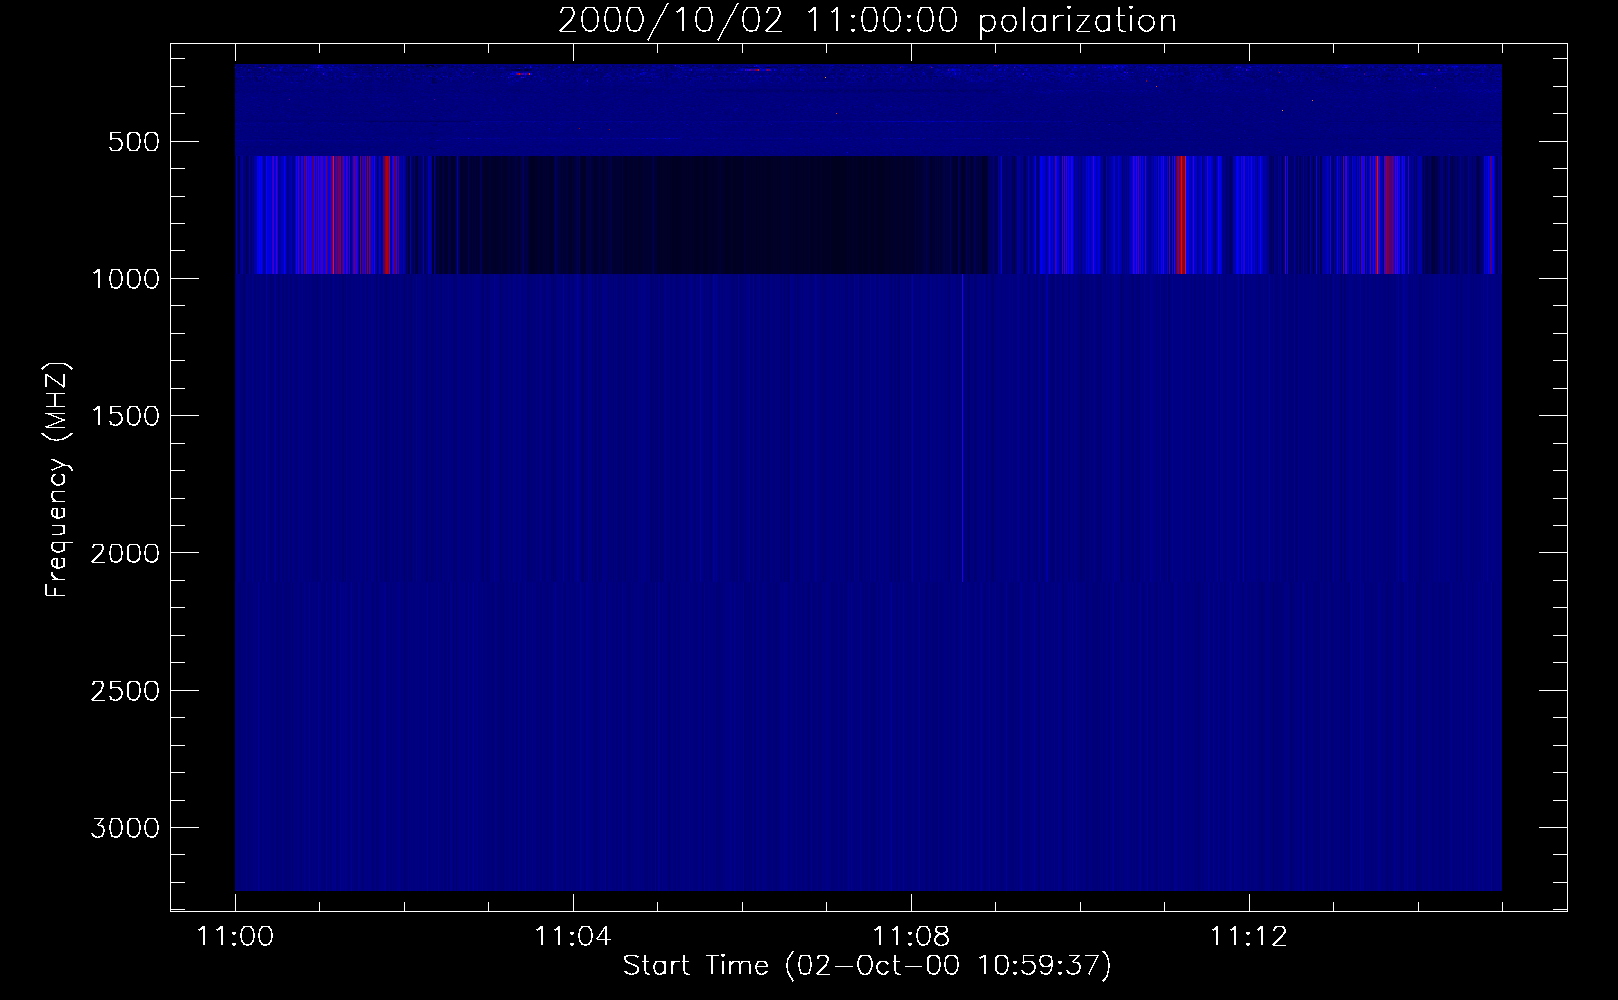The height and width of the screenshot is (1000, 1618).
Task: Click the 11:12 time tick label
Action: click(1248, 937)
